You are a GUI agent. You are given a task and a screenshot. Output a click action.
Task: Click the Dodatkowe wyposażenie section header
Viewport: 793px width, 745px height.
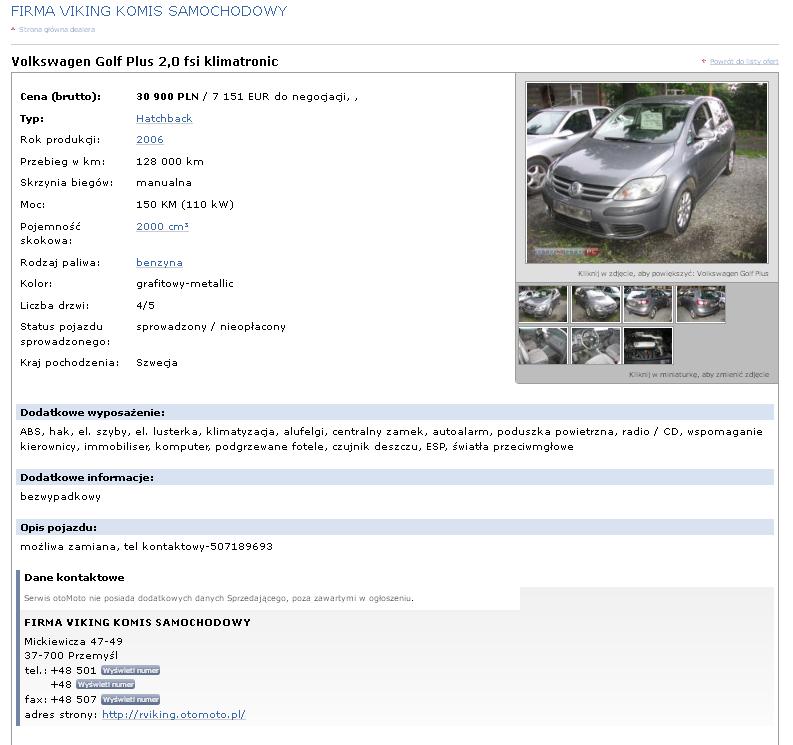395,412
